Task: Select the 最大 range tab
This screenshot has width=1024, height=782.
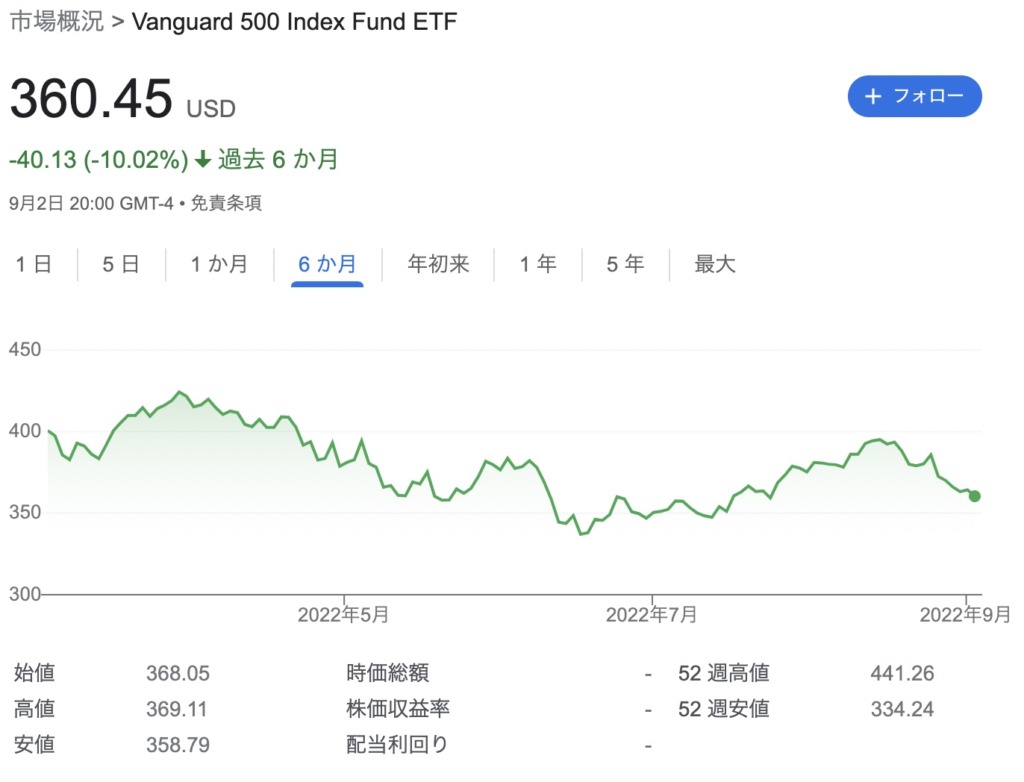Action: (715, 264)
